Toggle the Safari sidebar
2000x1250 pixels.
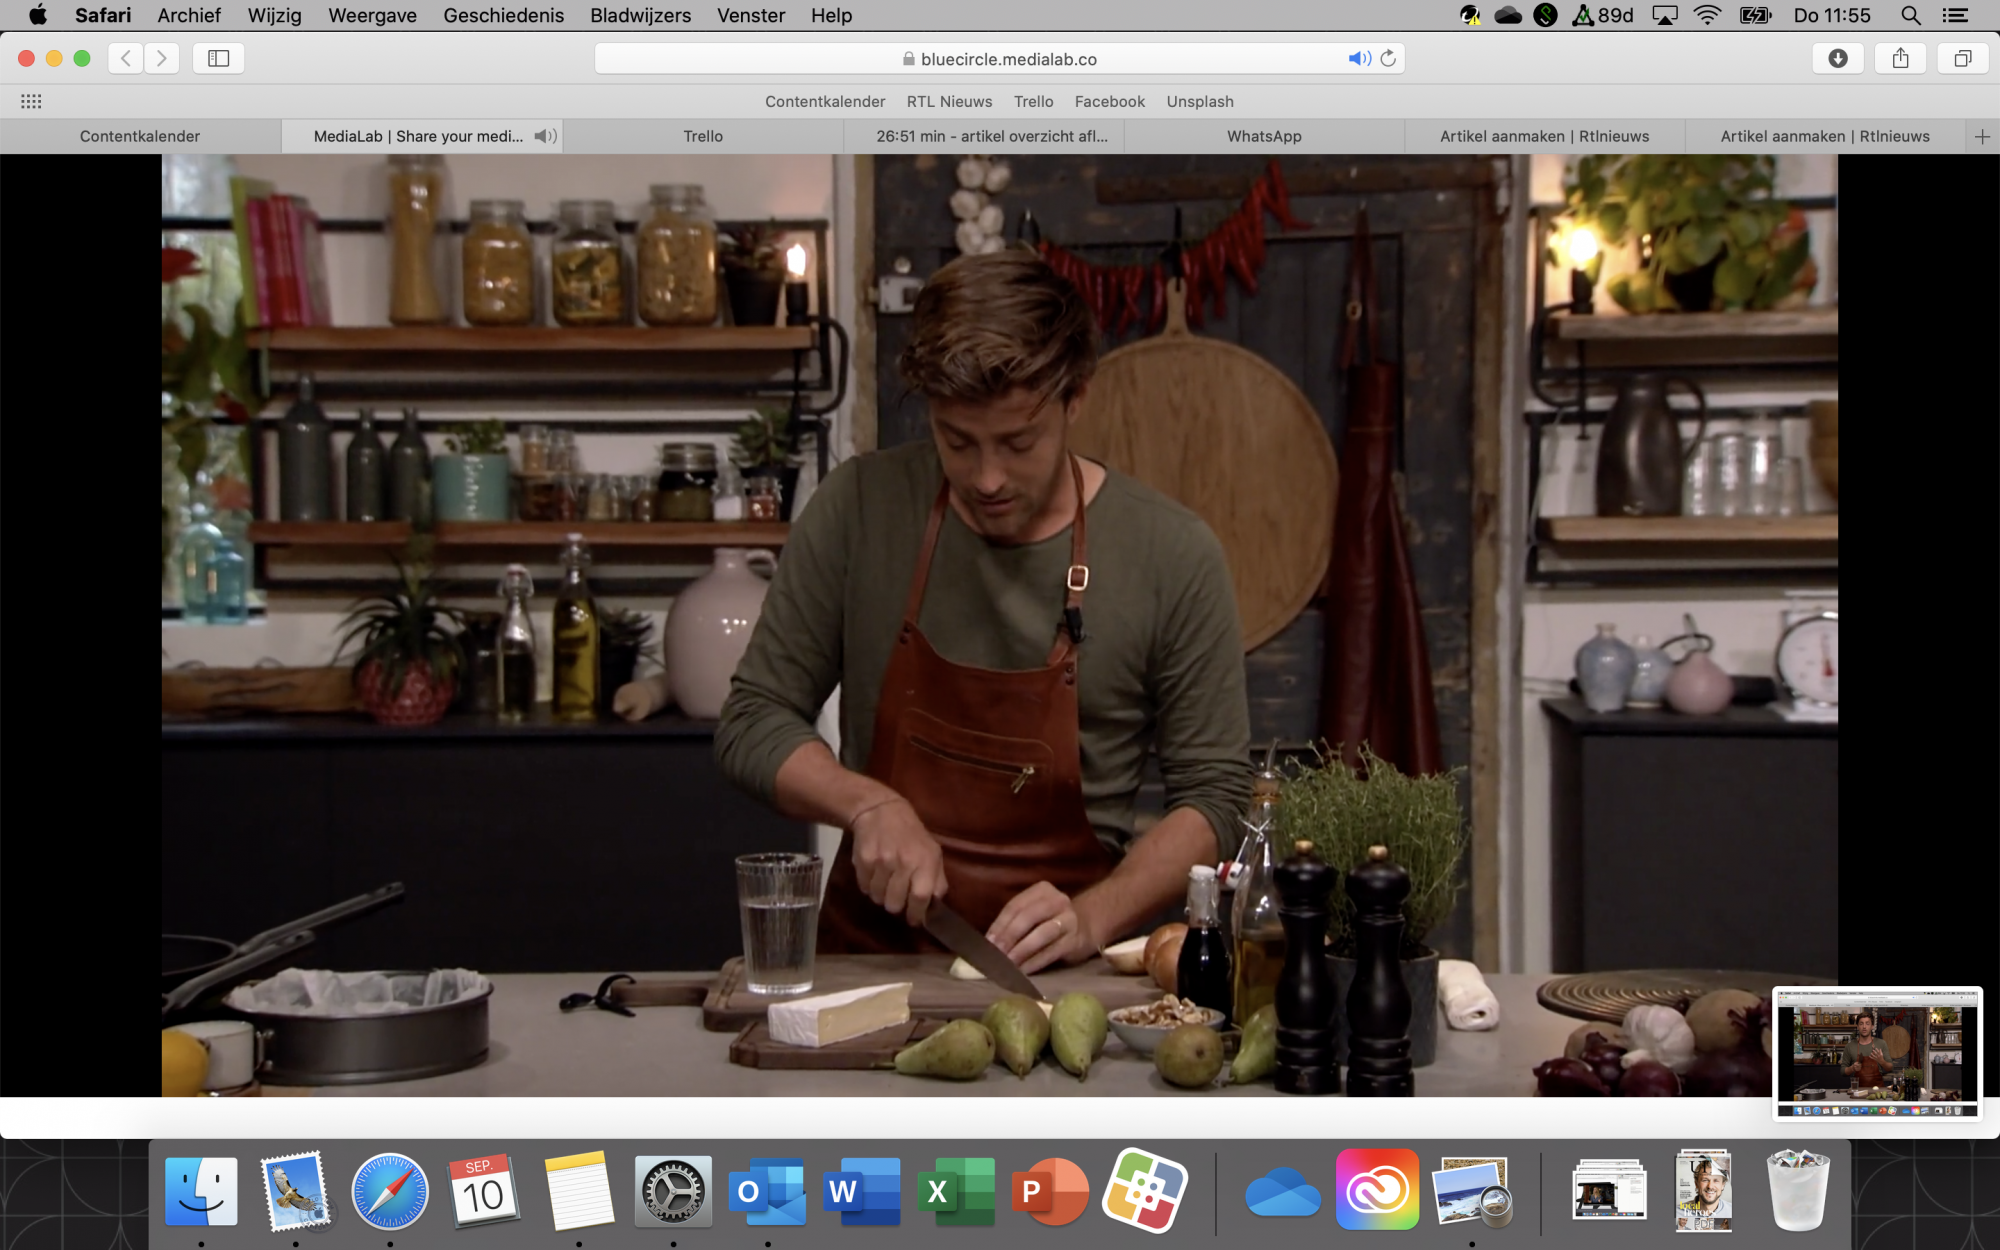pyautogui.click(x=218, y=58)
